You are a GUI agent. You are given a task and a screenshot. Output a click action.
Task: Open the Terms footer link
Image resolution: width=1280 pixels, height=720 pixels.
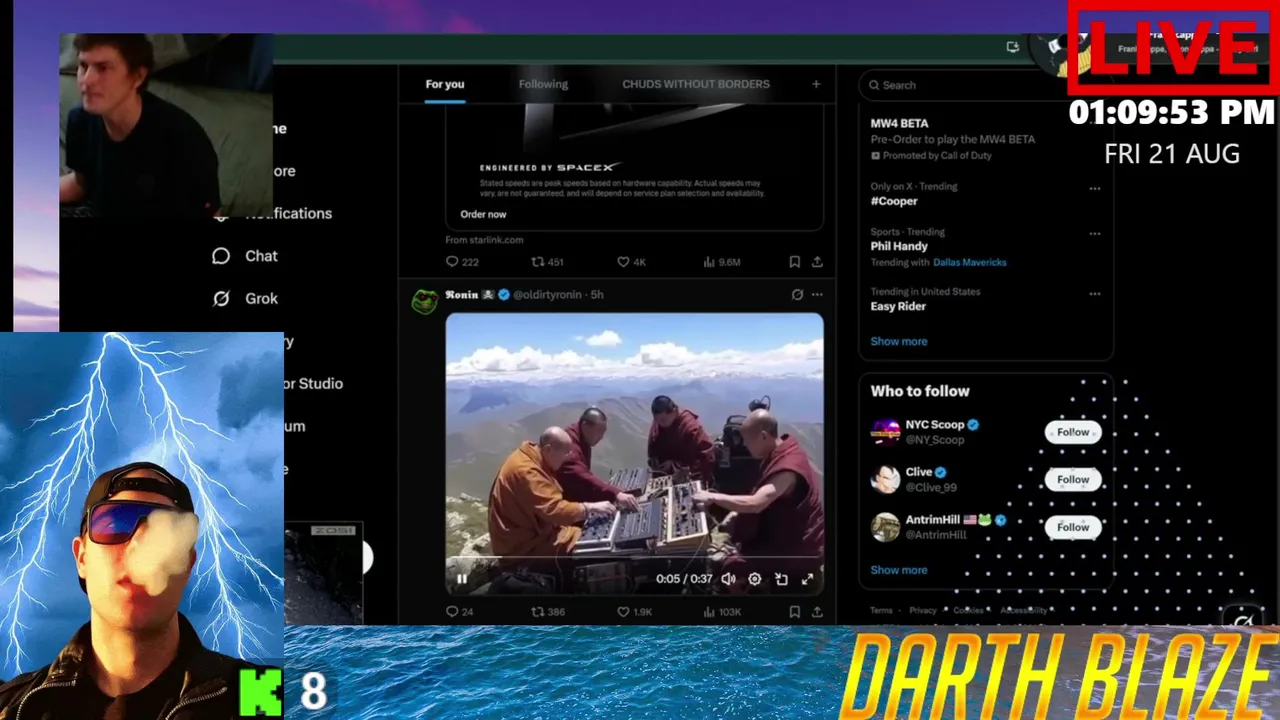[x=881, y=610]
